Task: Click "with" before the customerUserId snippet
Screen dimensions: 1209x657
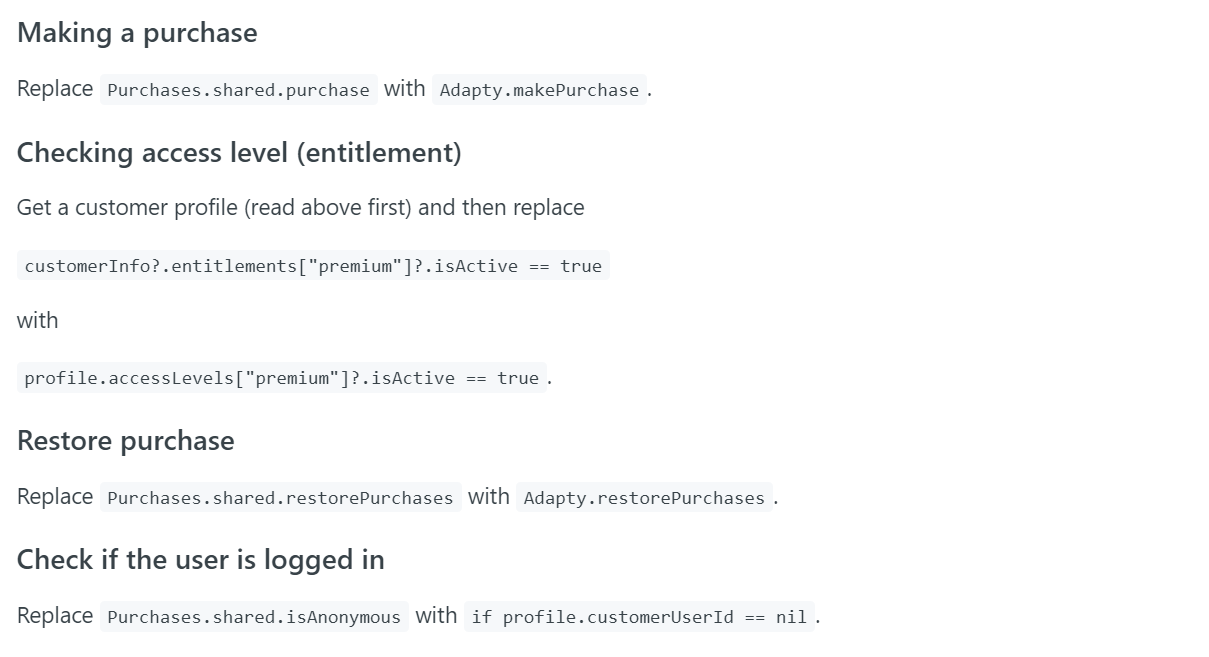Action: point(436,616)
